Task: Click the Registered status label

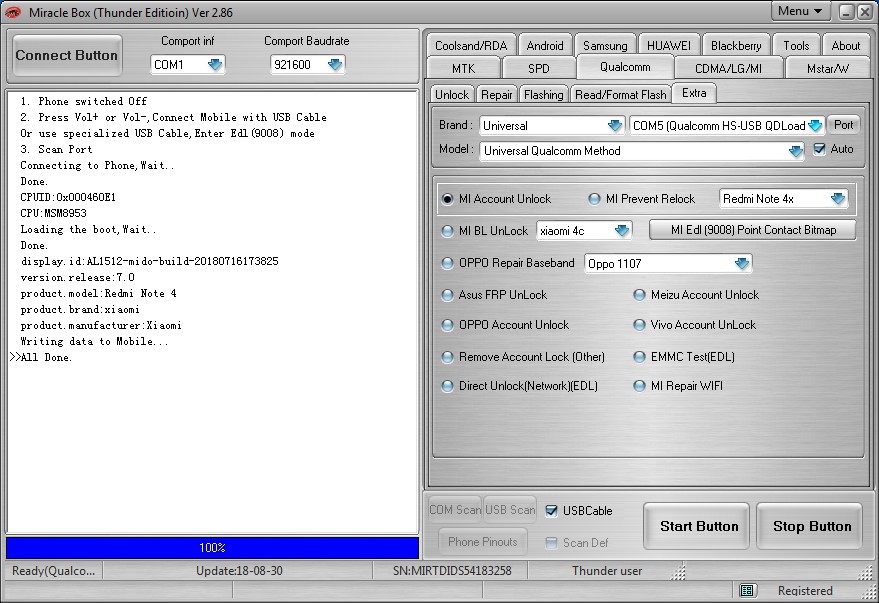Action: click(x=805, y=591)
